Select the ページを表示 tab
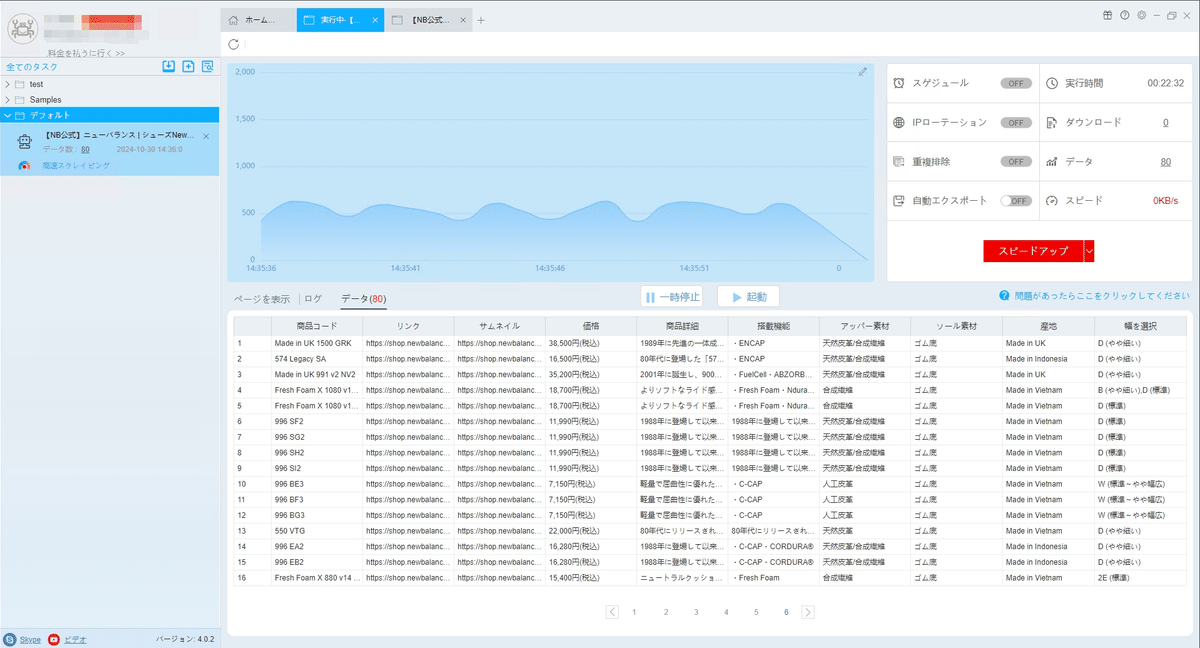The width and height of the screenshot is (1200, 648). [262, 298]
